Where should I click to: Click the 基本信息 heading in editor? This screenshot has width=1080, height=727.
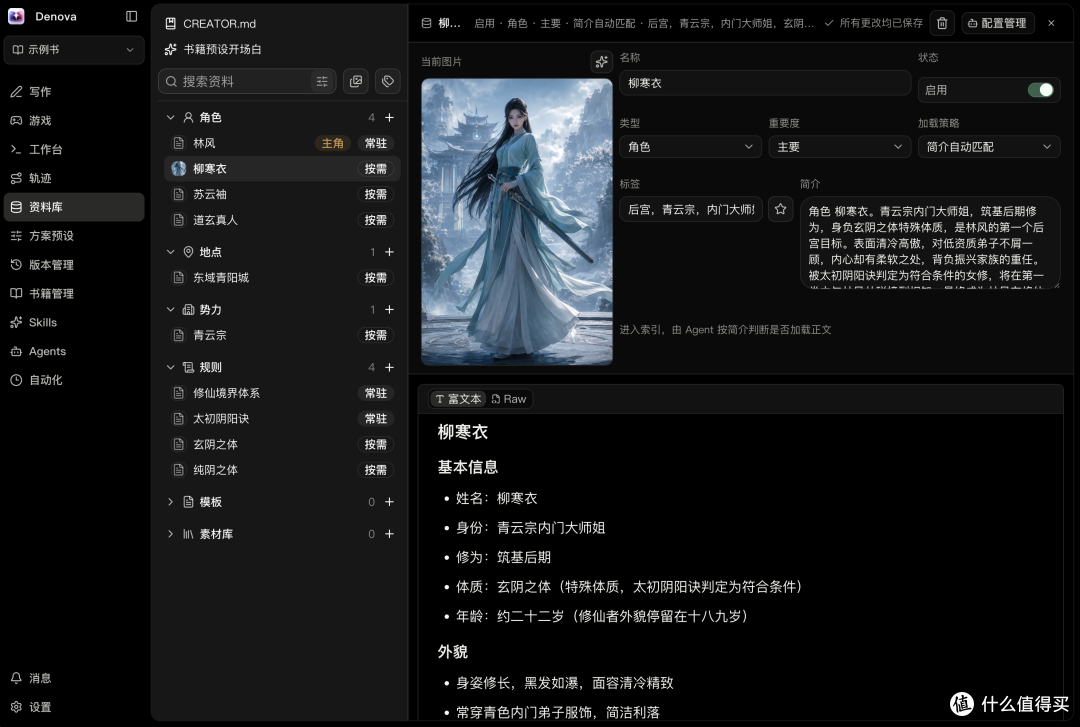point(468,467)
